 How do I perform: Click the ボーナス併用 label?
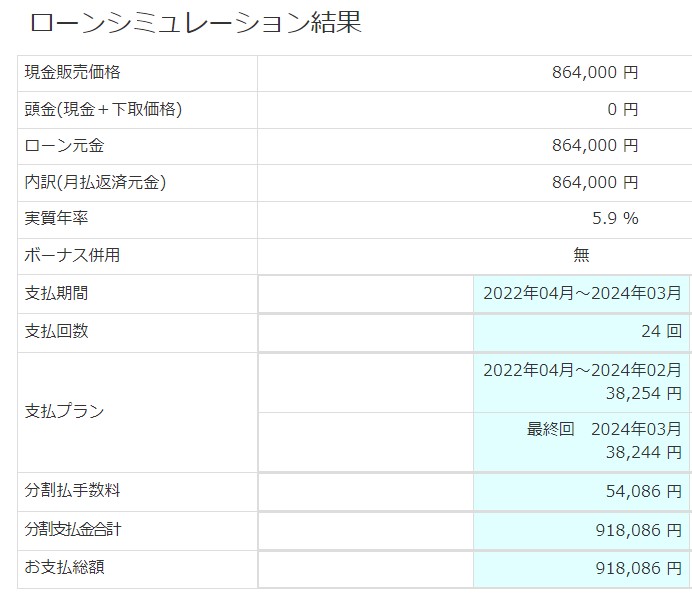pos(72,255)
